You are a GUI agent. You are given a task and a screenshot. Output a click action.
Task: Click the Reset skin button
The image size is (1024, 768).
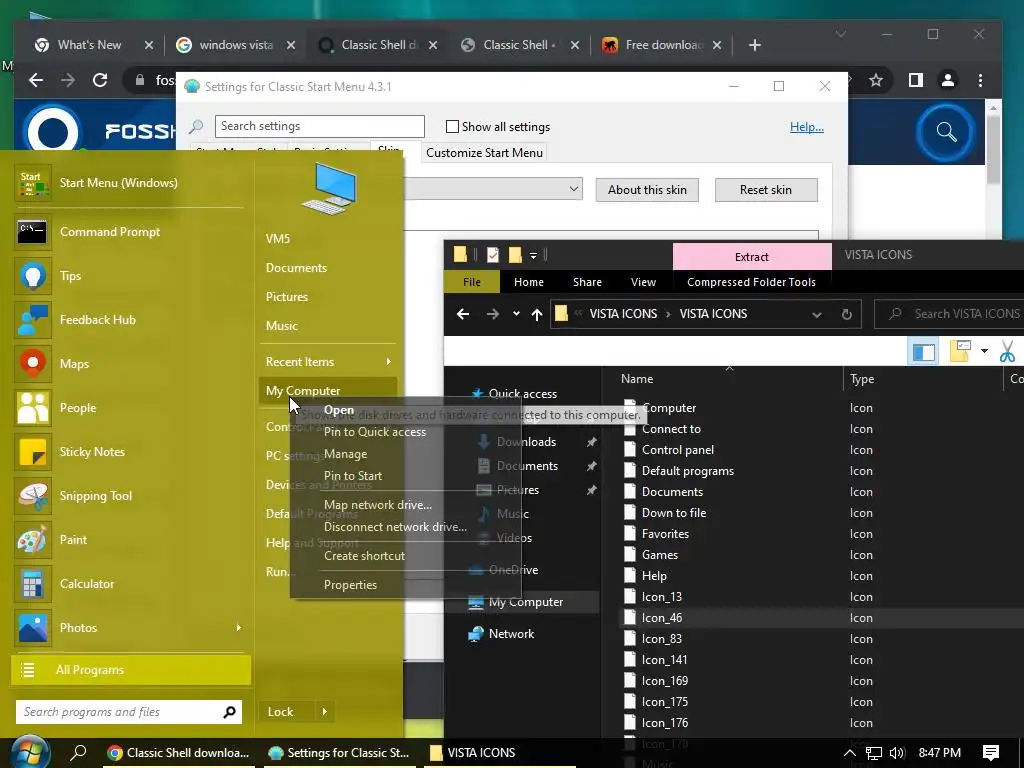point(766,190)
